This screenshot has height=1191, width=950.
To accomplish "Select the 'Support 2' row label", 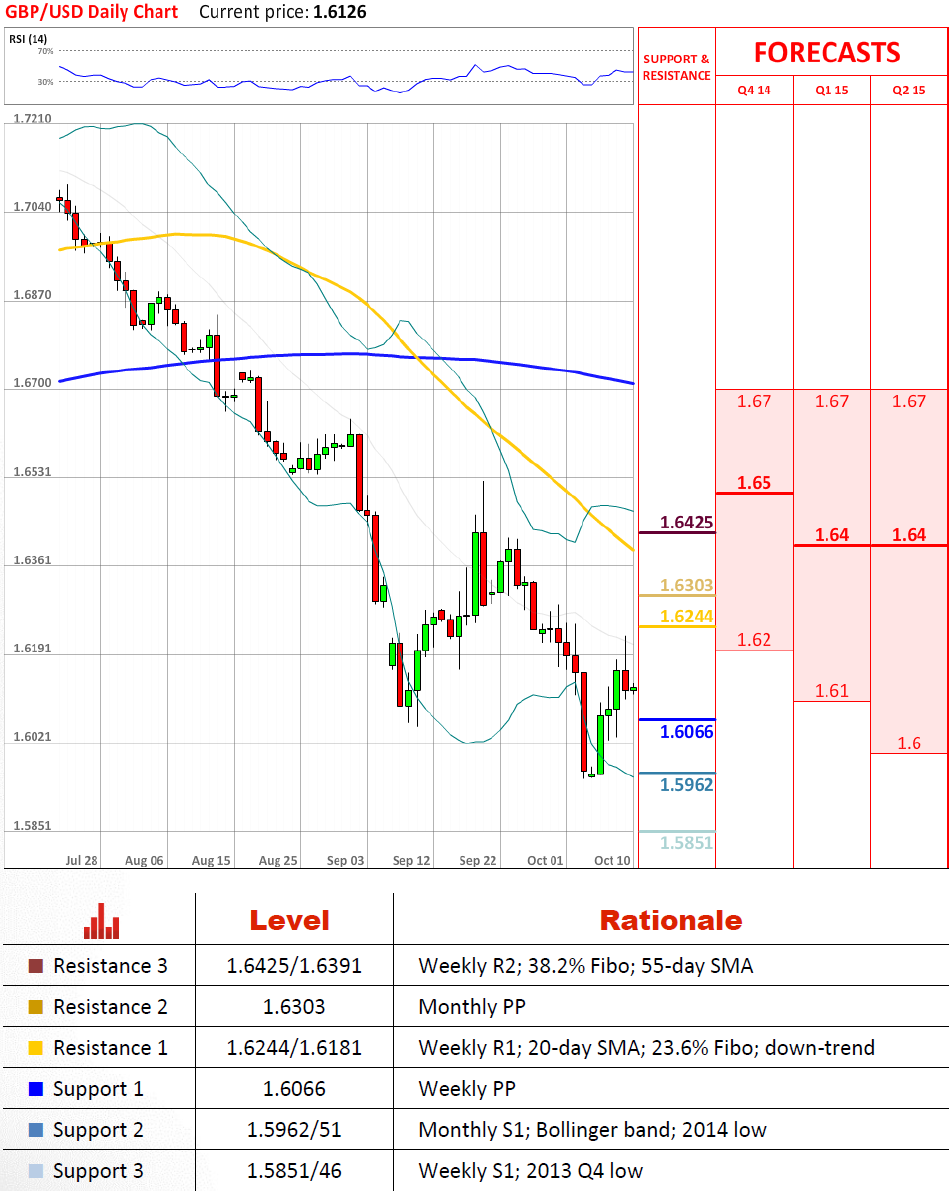I will [x=98, y=1131].
